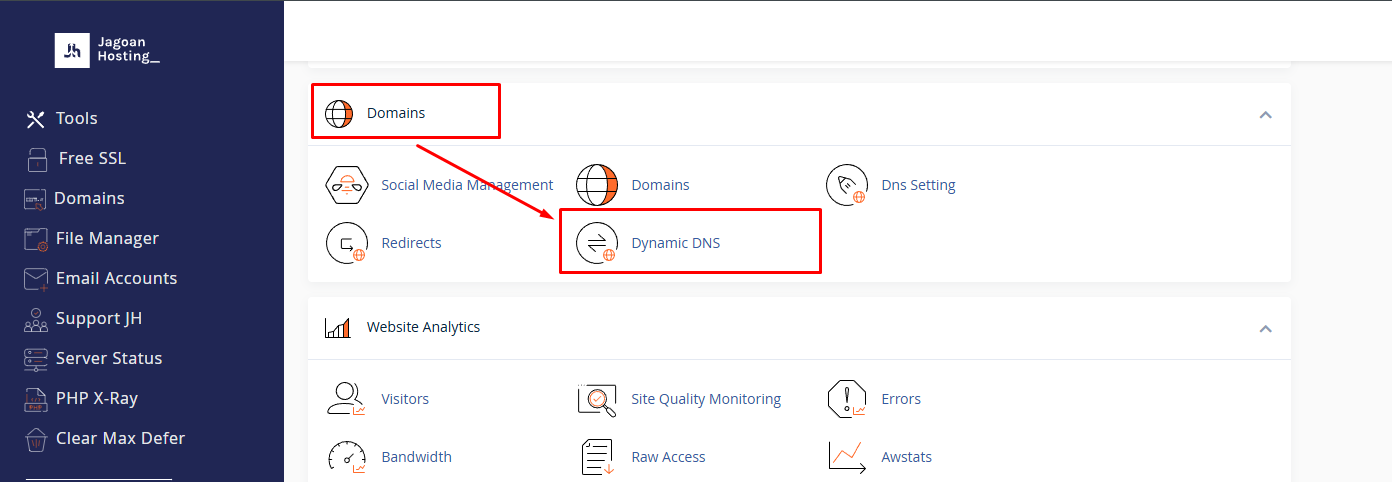1392x482 pixels.
Task: Click the Site Quality Monitoring icon
Action: [x=597, y=399]
